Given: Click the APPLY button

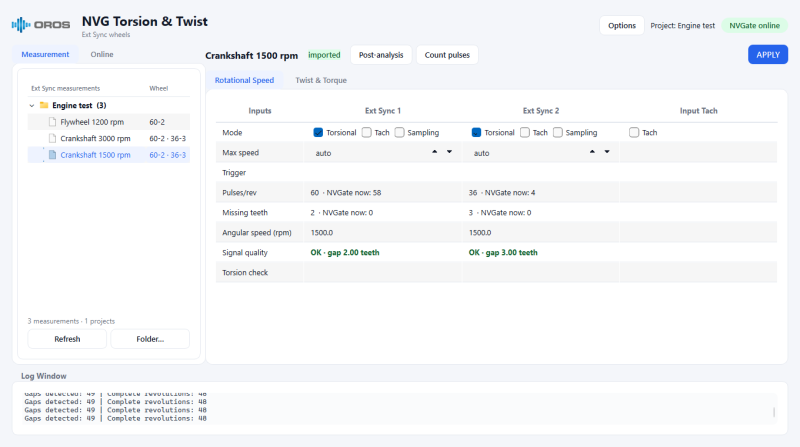Looking at the screenshot, I should point(768,55).
